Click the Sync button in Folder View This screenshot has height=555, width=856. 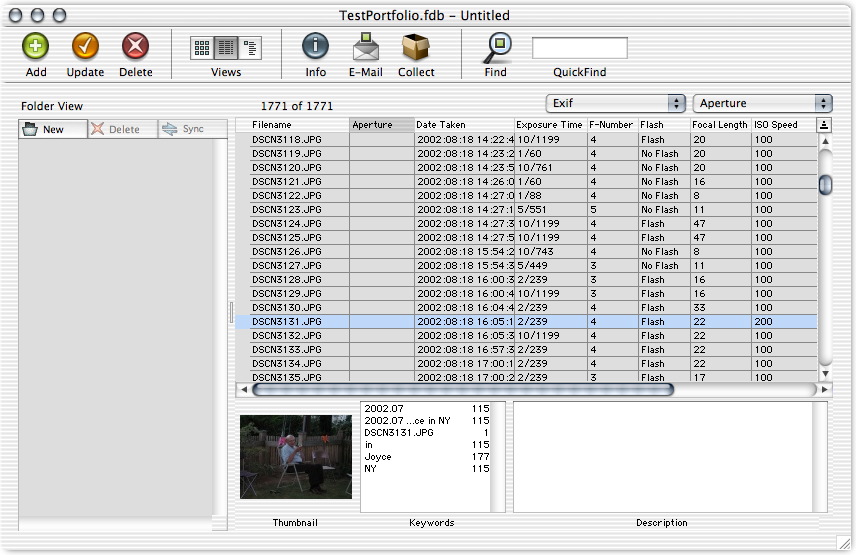click(184, 129)
